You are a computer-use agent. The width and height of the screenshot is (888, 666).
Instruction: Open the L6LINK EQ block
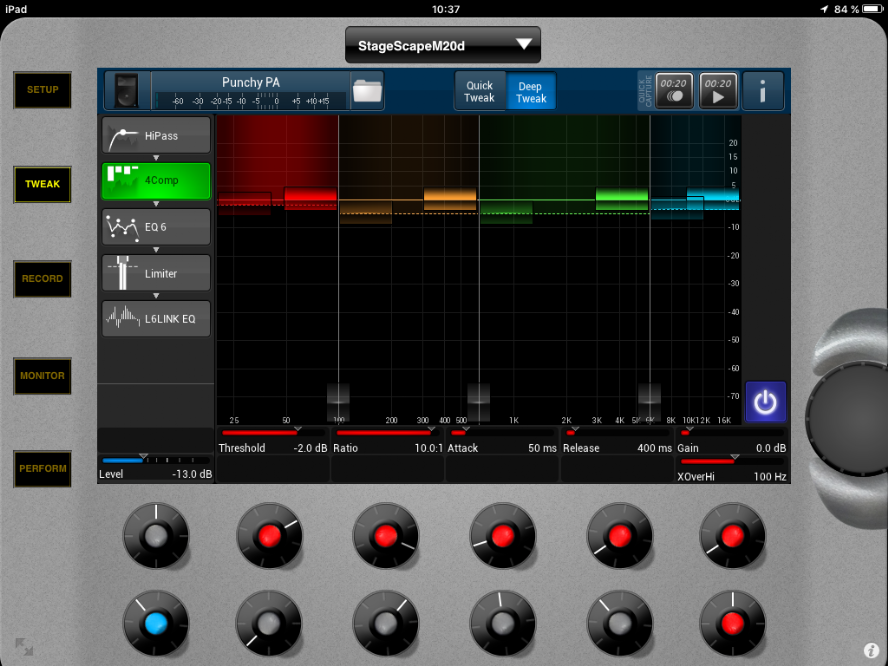[156, 318]
